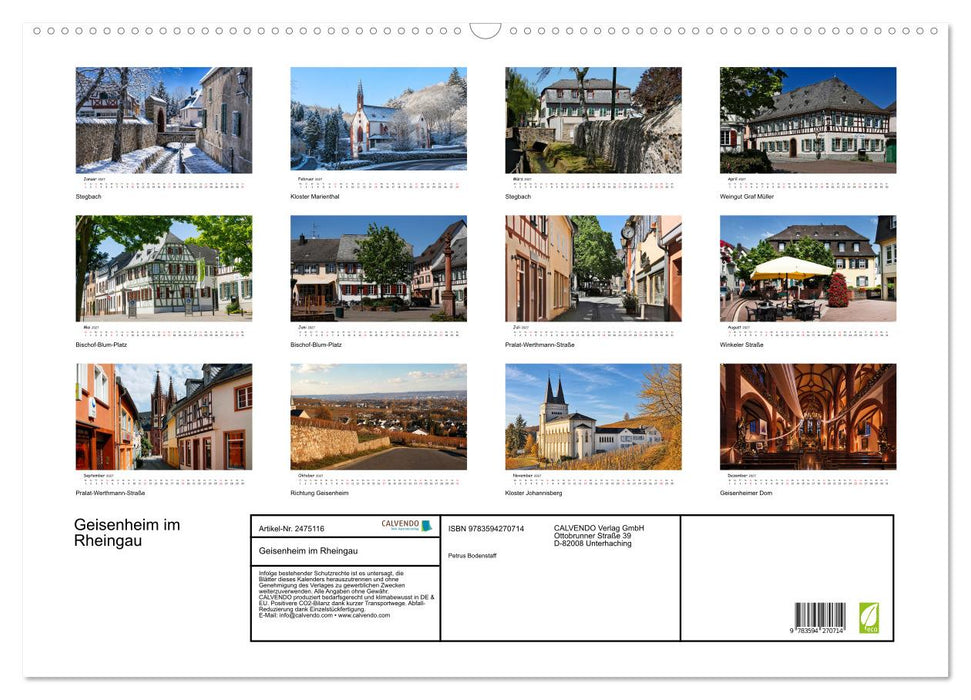Click 'Bischof-Blum-Platz' caption under May photo
Image resolution: width=971 pixels, height=700 pixels.
[101, 344]
